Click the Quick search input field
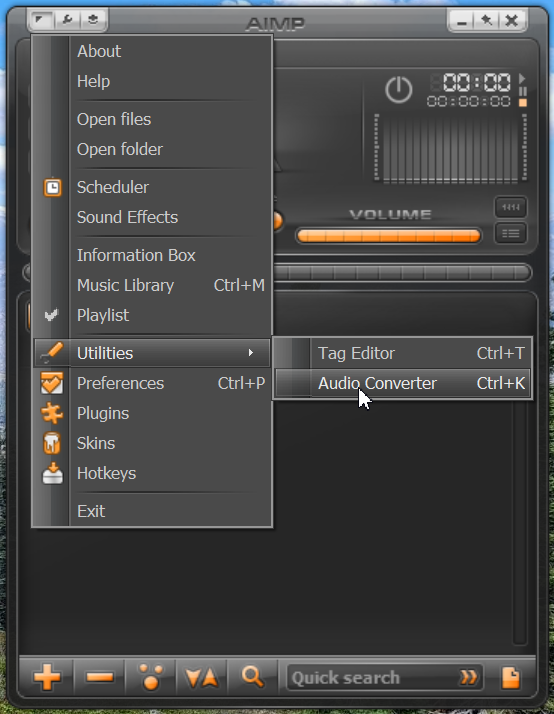The width and height of the screenshot is (554, 714). [373, 678]
